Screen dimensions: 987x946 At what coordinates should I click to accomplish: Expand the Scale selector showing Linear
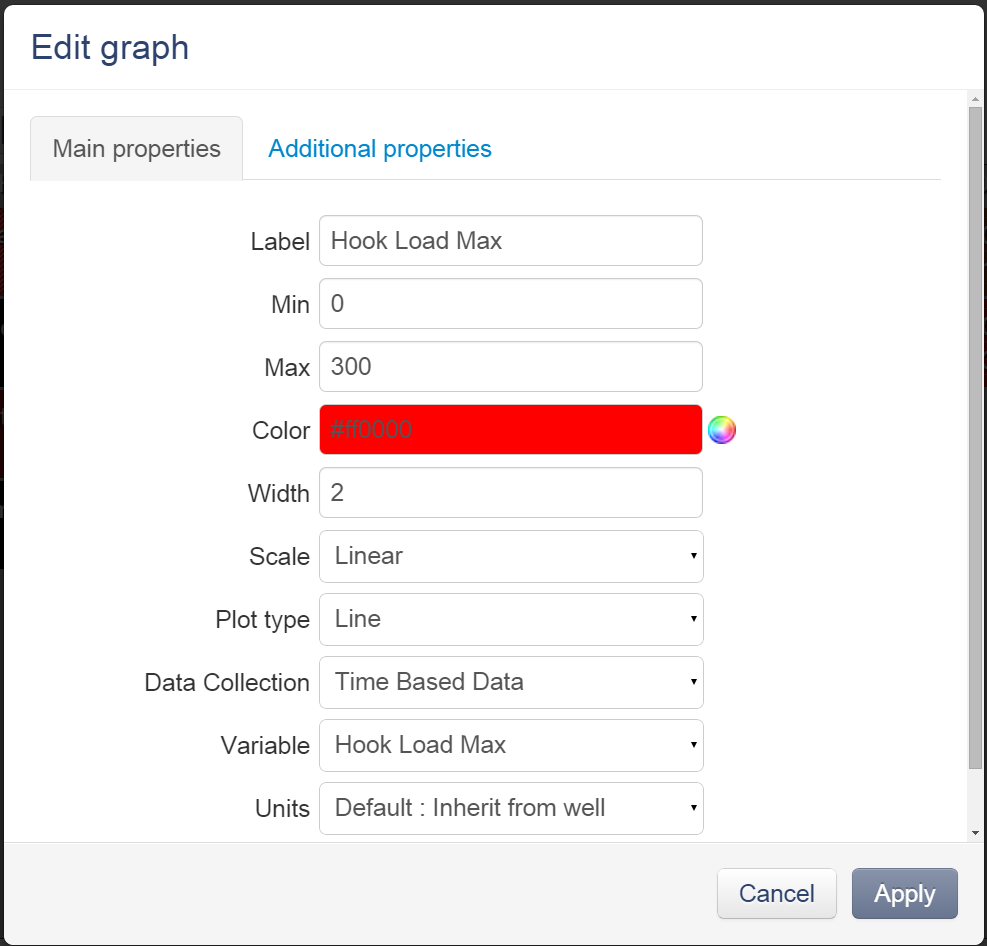[x=510, y=557]
